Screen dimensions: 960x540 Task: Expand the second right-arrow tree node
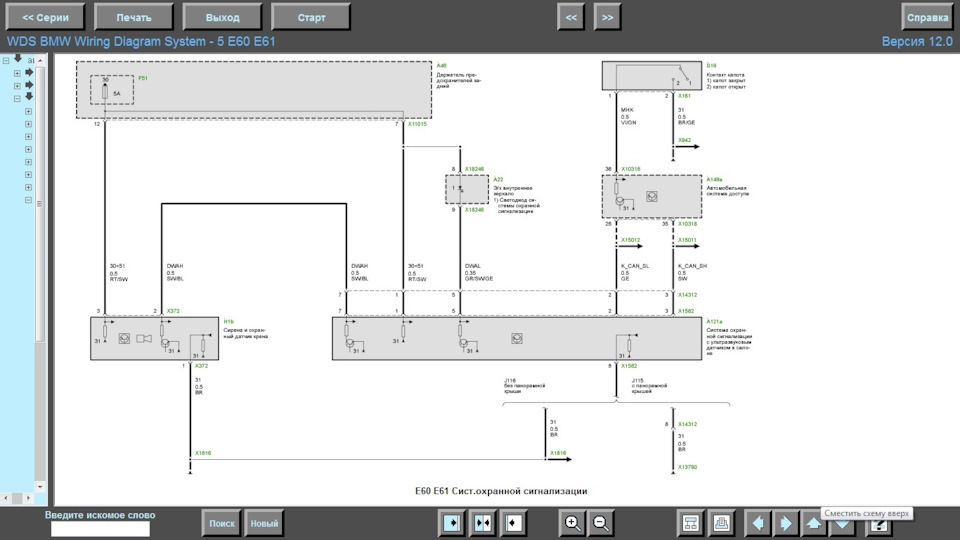[17, 86]
